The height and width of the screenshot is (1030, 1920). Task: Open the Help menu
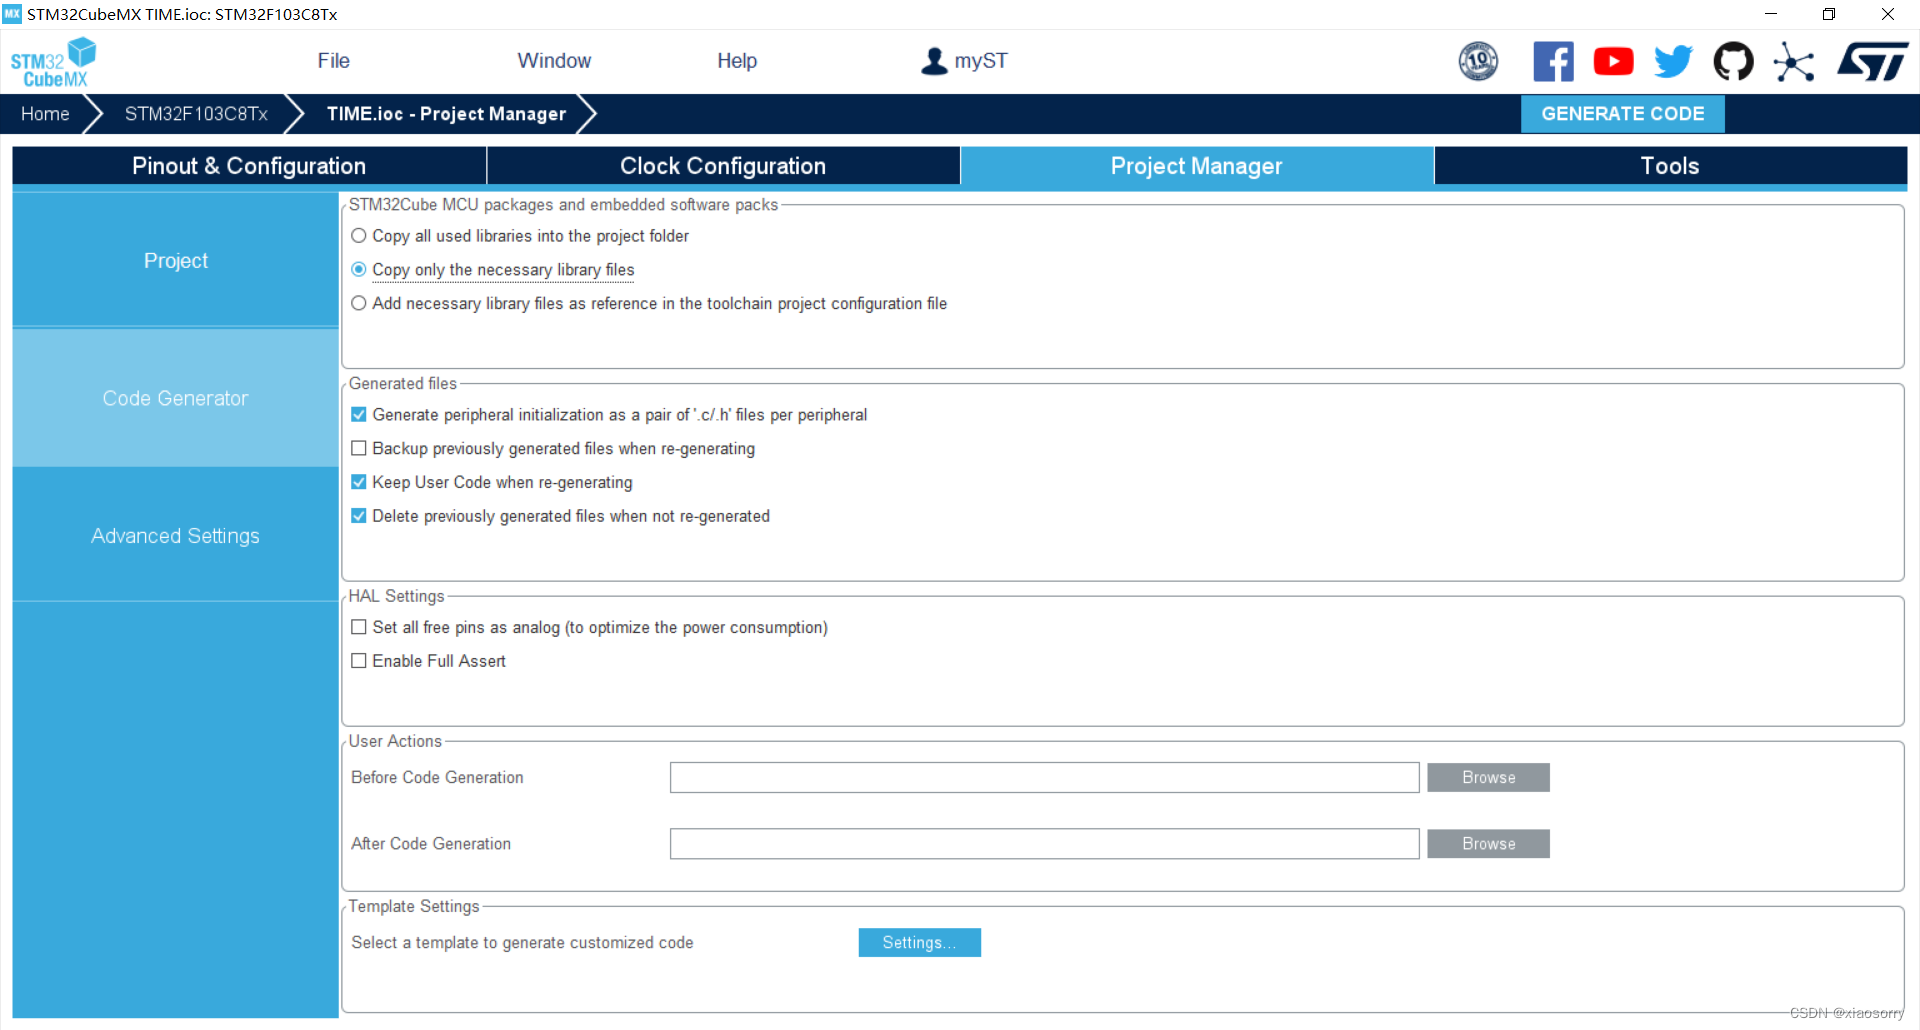(737, 61)
